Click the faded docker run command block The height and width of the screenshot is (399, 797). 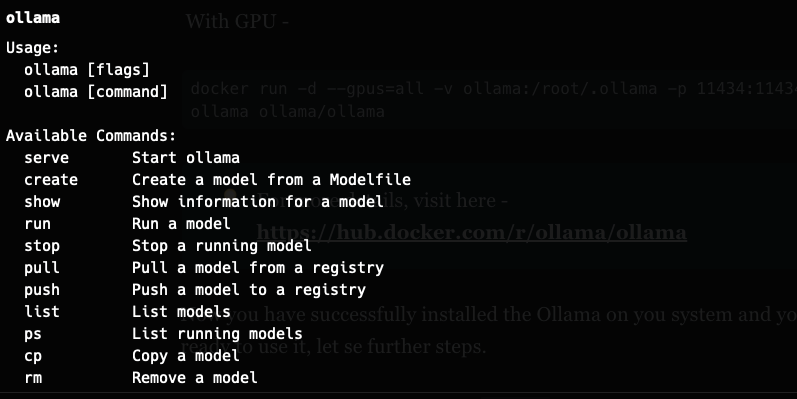(489, 100)
